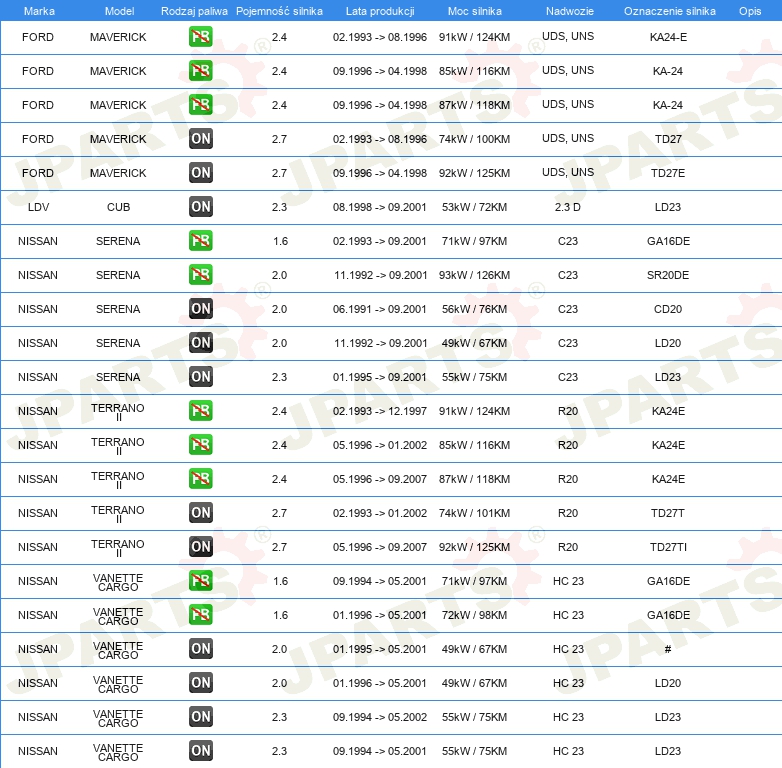Click the Marka column header
Image resolution: width=782 pixels, height=768 pixels.
39,11
